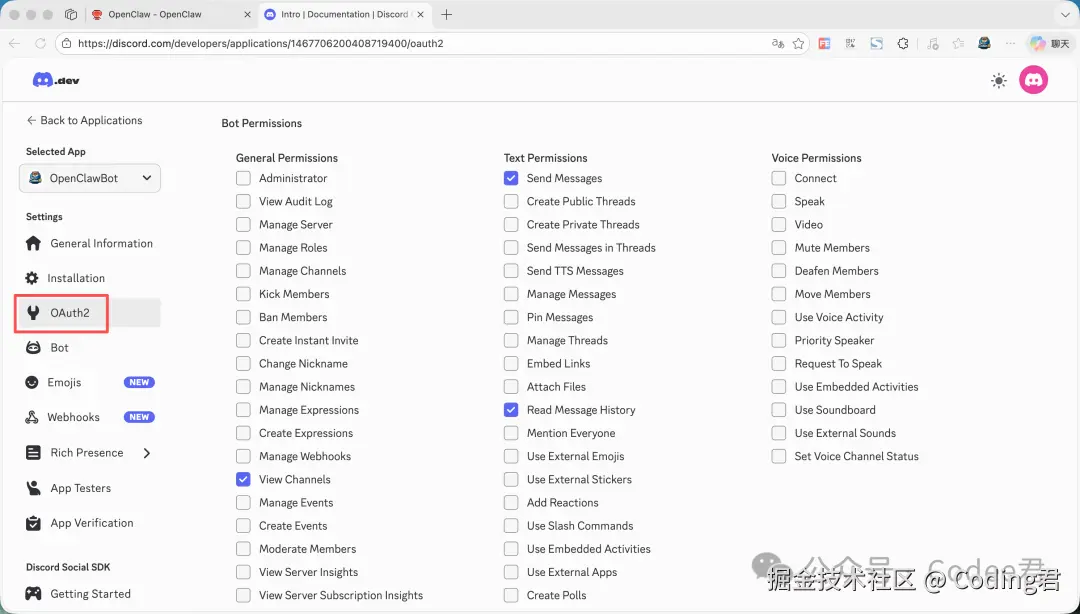Open the Emojis page
Viewport: 1080px width, 614px height.
[64, 382]
